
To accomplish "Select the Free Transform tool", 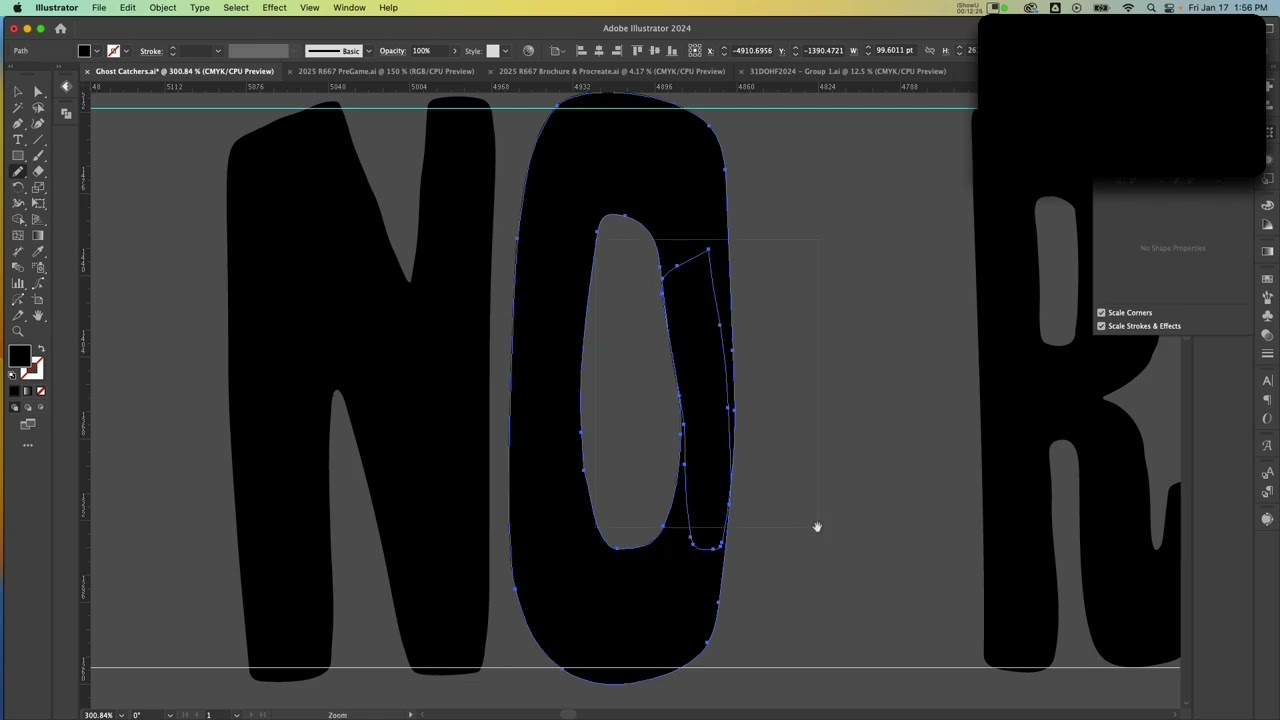I will (38, 203).
